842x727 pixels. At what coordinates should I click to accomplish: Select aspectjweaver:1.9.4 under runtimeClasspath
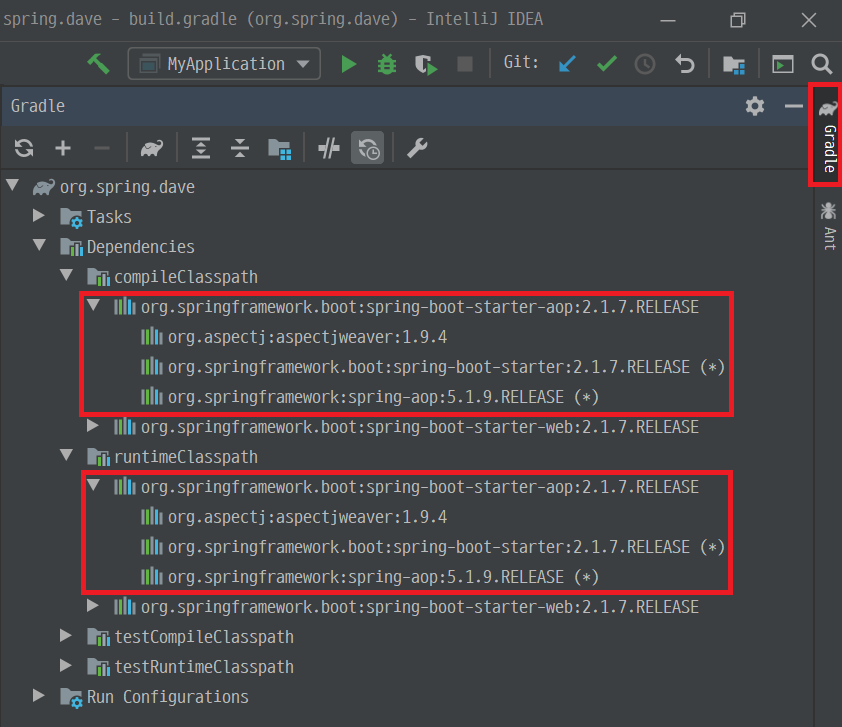pos(307,517)
